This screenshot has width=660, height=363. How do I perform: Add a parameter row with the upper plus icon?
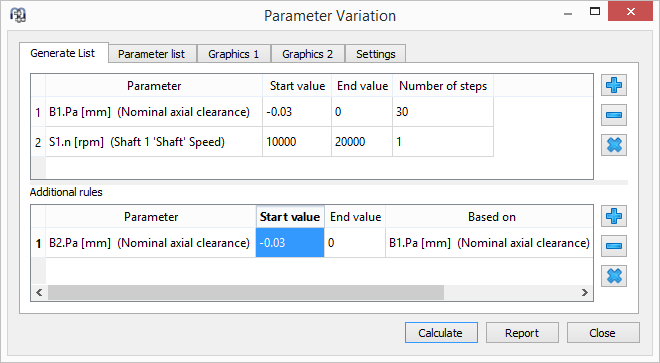[614, 85]
